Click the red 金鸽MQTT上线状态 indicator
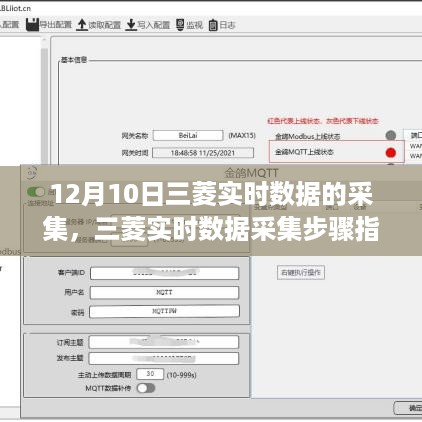Viewport: 422px width, 422px height. [x=391, y=153]
